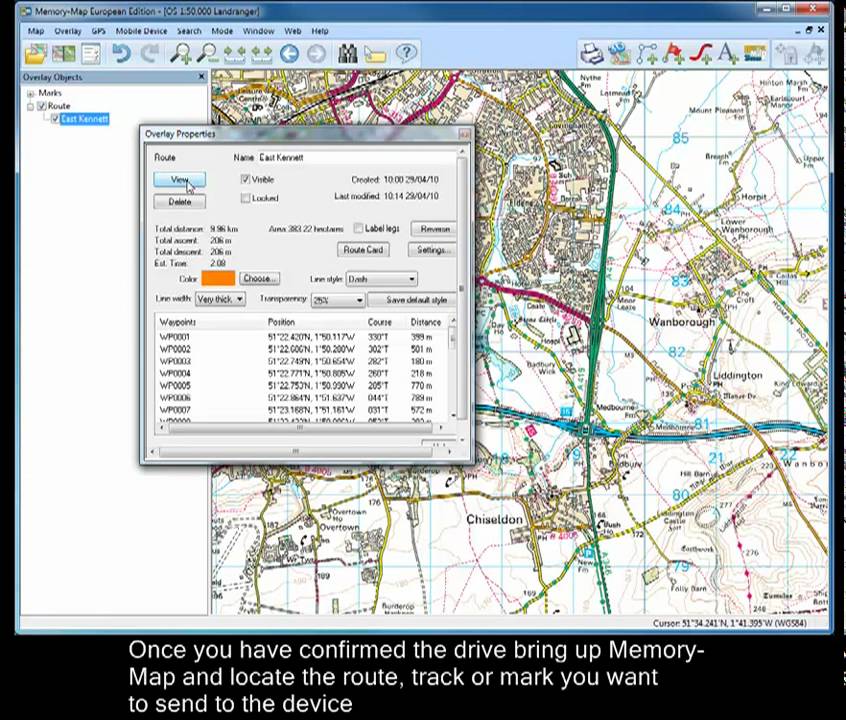Open the Route Card button
The width and height of the screenshot is (846, 720).
point(363,250)
